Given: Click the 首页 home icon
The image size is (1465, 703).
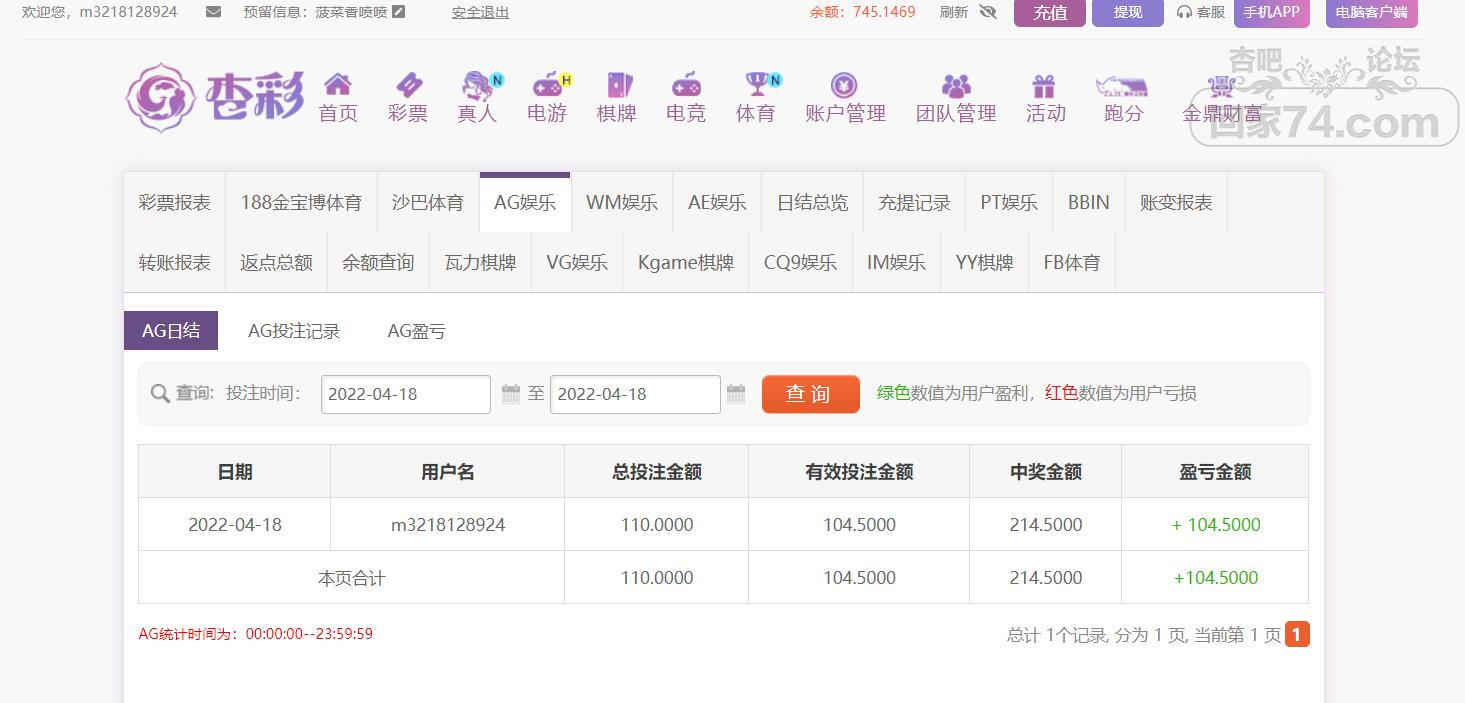Looking at the screenshot, I should coord(338,84).
